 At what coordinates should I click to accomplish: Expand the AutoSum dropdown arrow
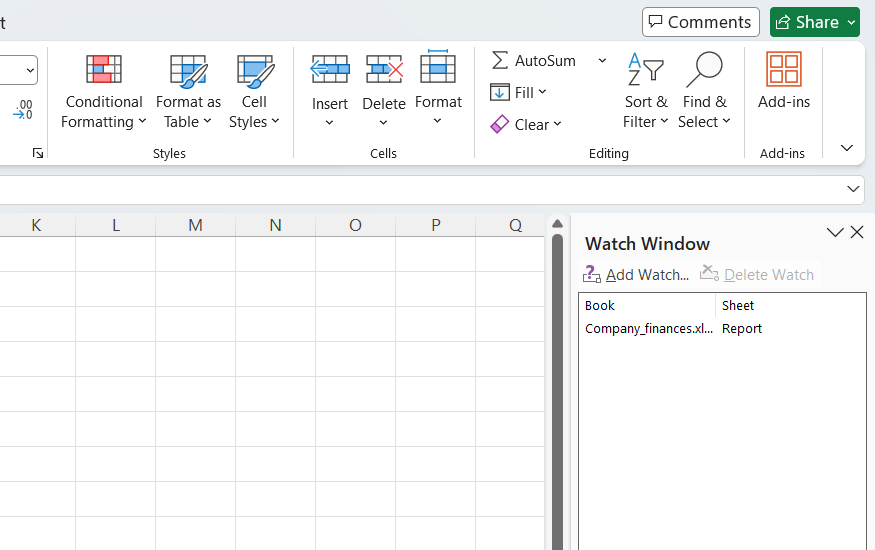coord(602,60)
